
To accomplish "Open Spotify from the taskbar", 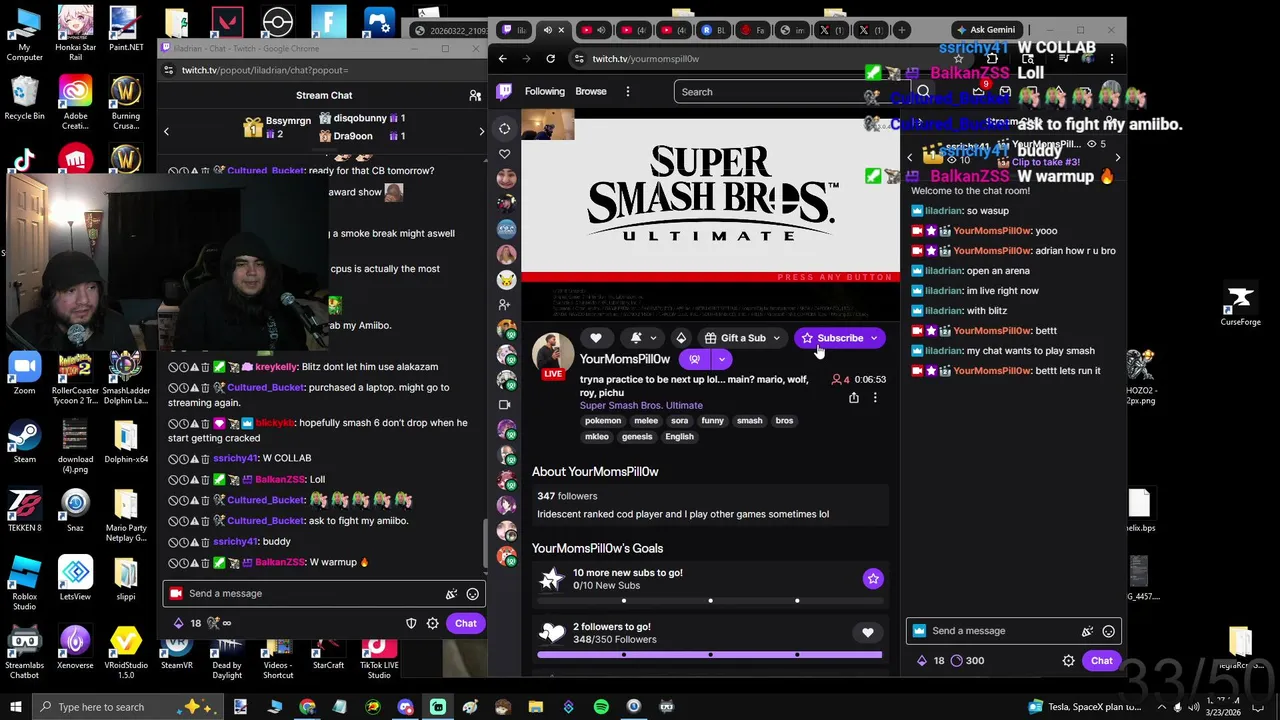I will pos(601,707).
